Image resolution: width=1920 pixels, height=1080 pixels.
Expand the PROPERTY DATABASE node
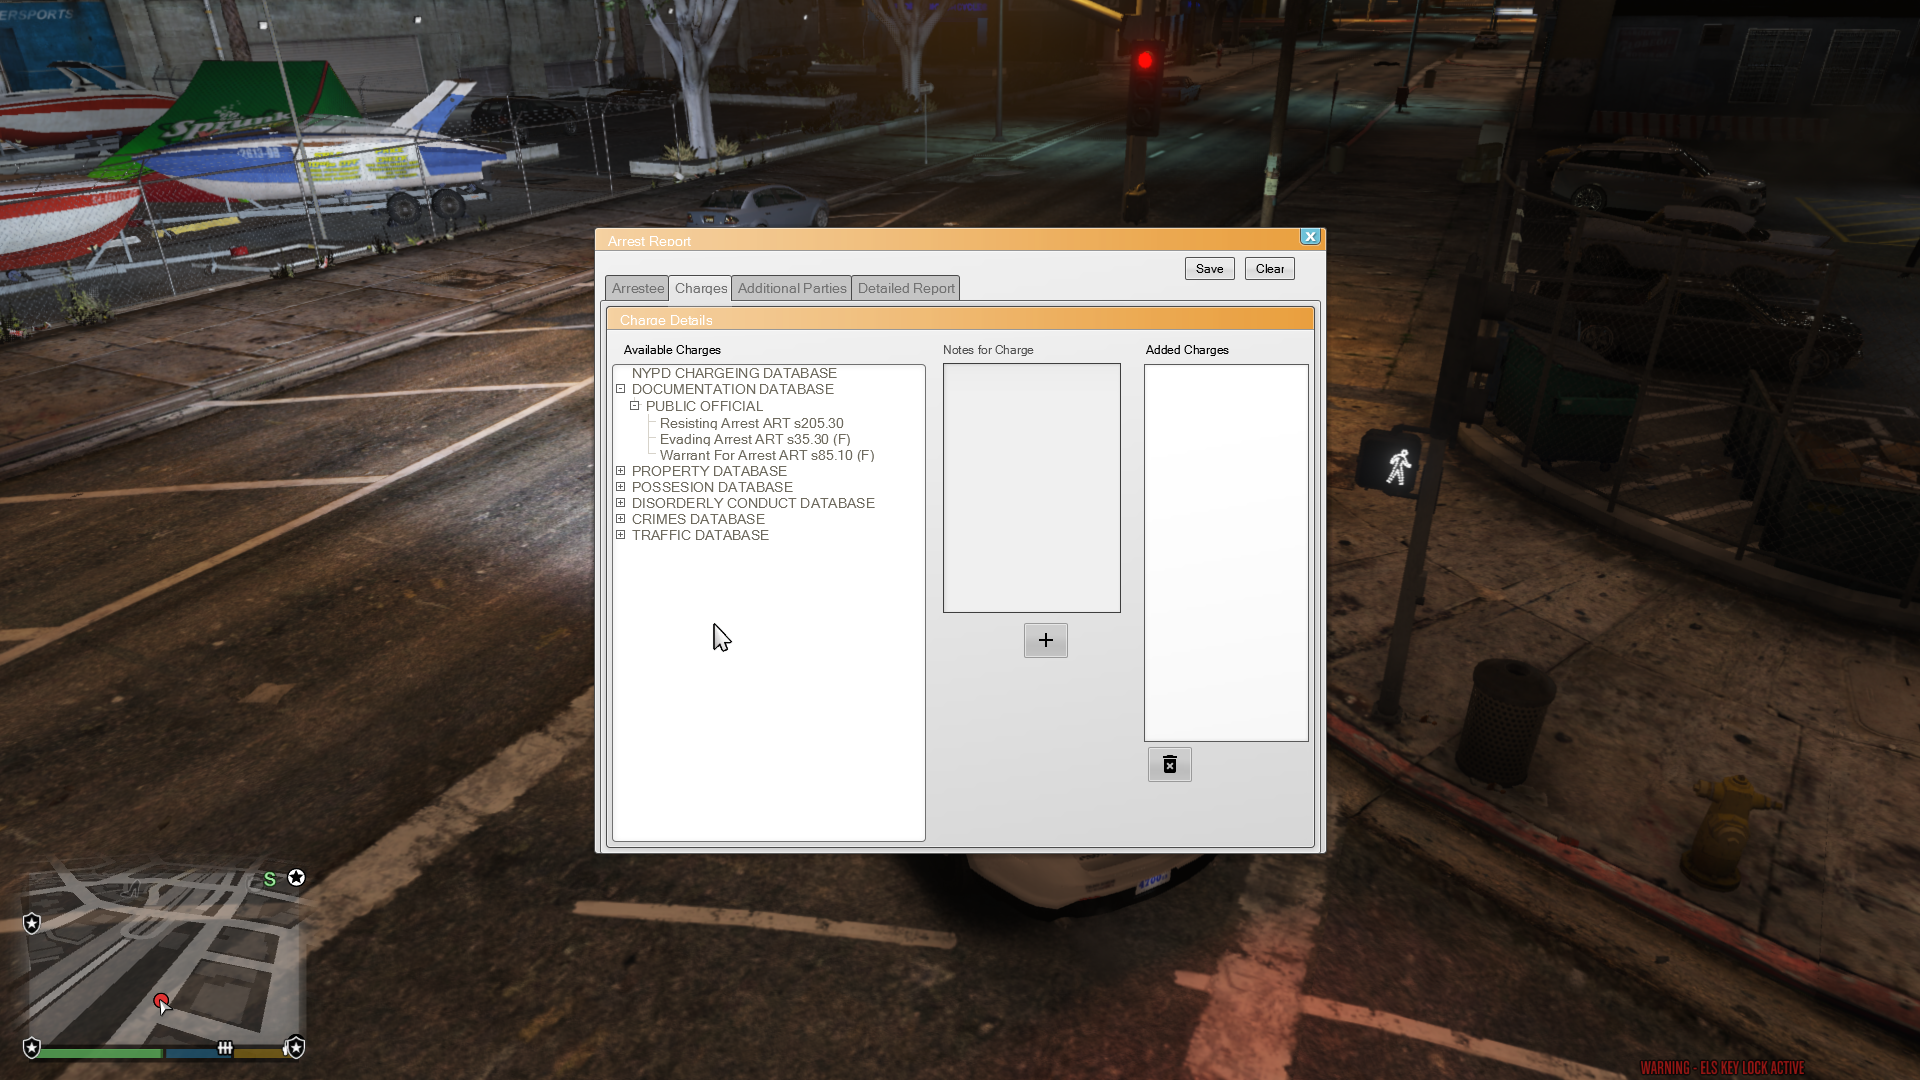pos(621,471)
